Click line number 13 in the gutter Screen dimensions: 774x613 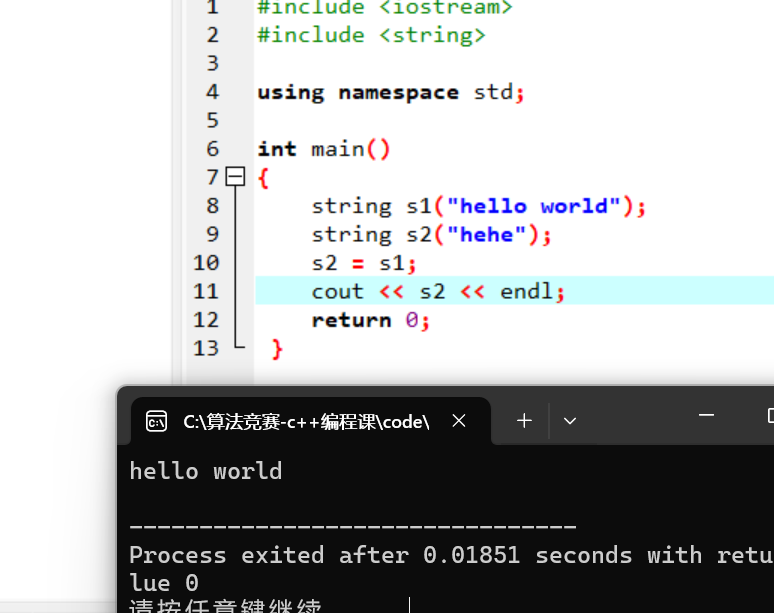click(x=206, y=348)
